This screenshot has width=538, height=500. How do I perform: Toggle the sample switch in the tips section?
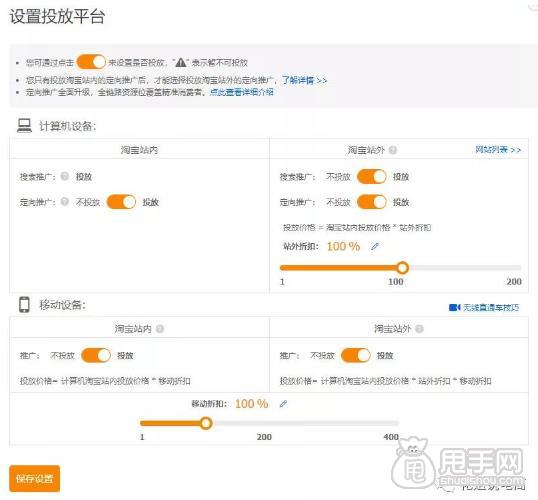(x=91, y=62)
